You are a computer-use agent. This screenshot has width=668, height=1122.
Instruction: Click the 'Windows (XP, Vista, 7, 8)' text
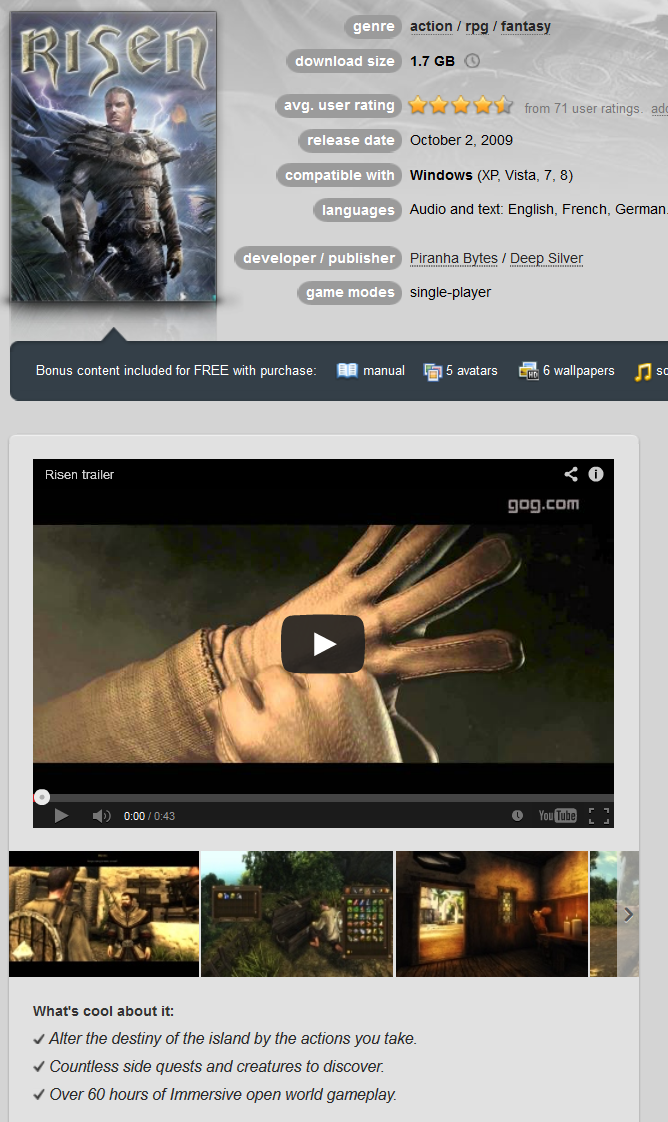(x=491, y=175)
